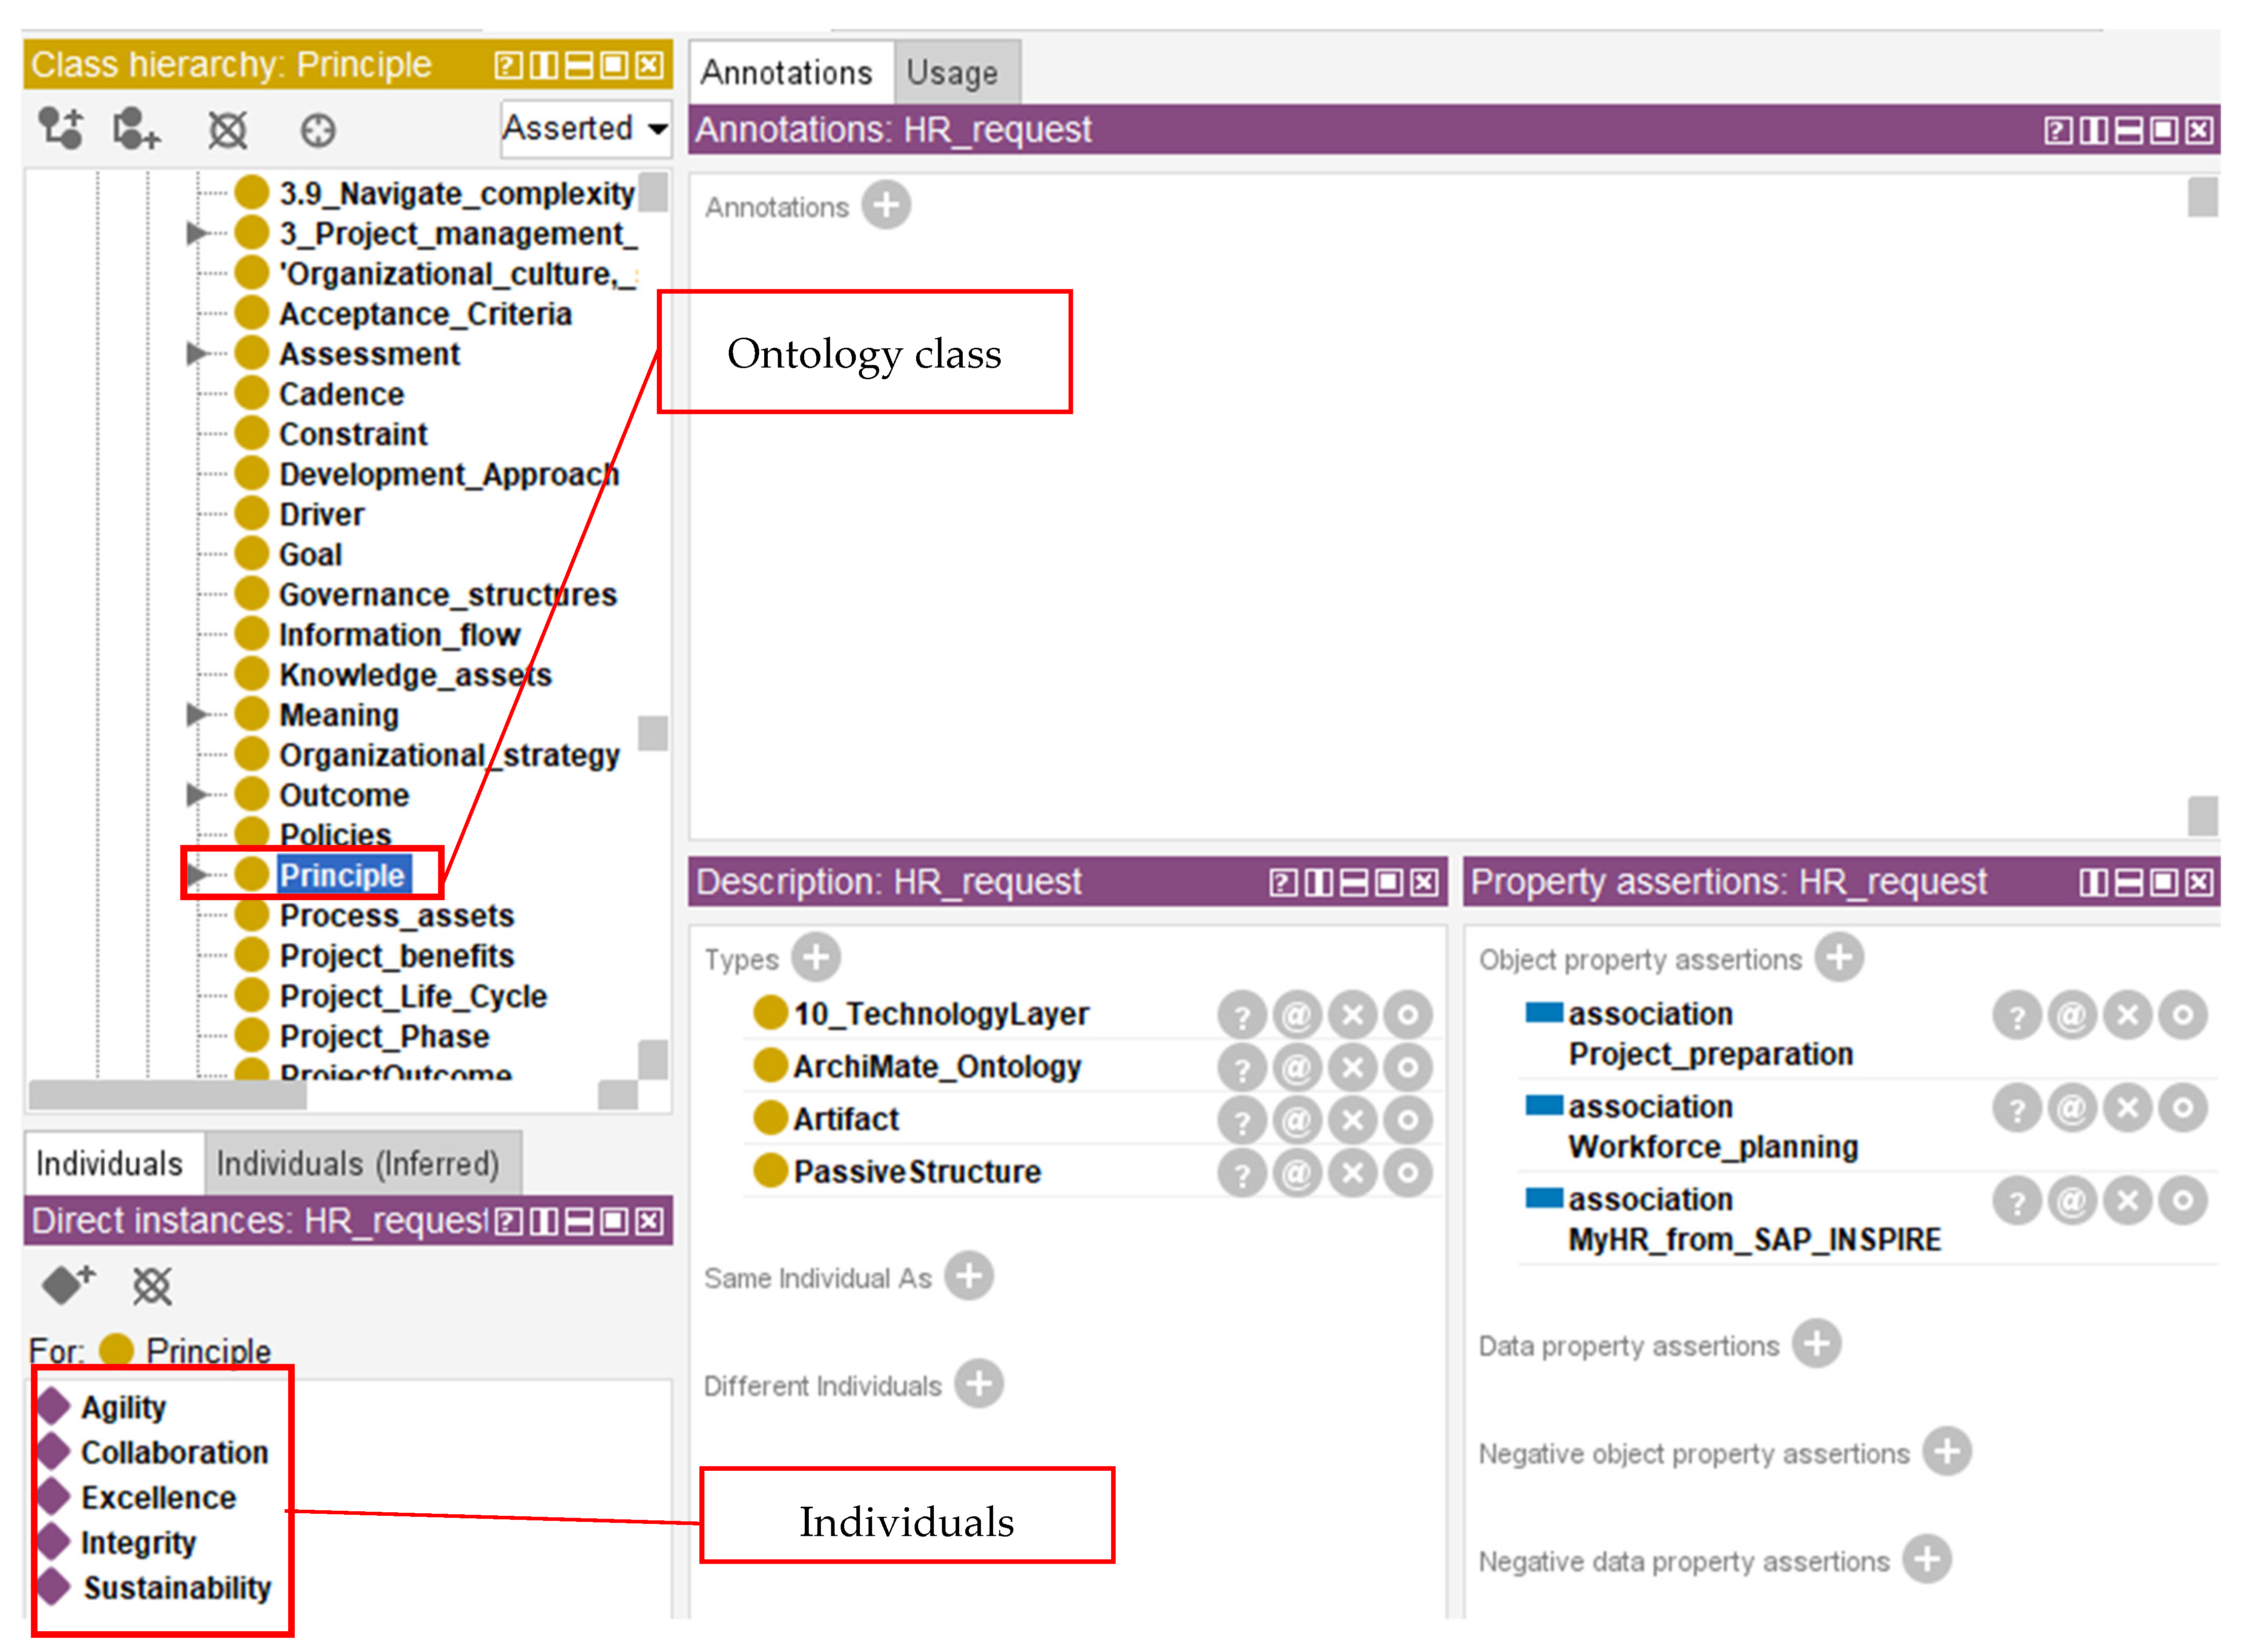Click explain inference icon for 10_TechnologyLayer
The width and height of the screenshot is (2247, 1652).
[x=1242, y=1016]
